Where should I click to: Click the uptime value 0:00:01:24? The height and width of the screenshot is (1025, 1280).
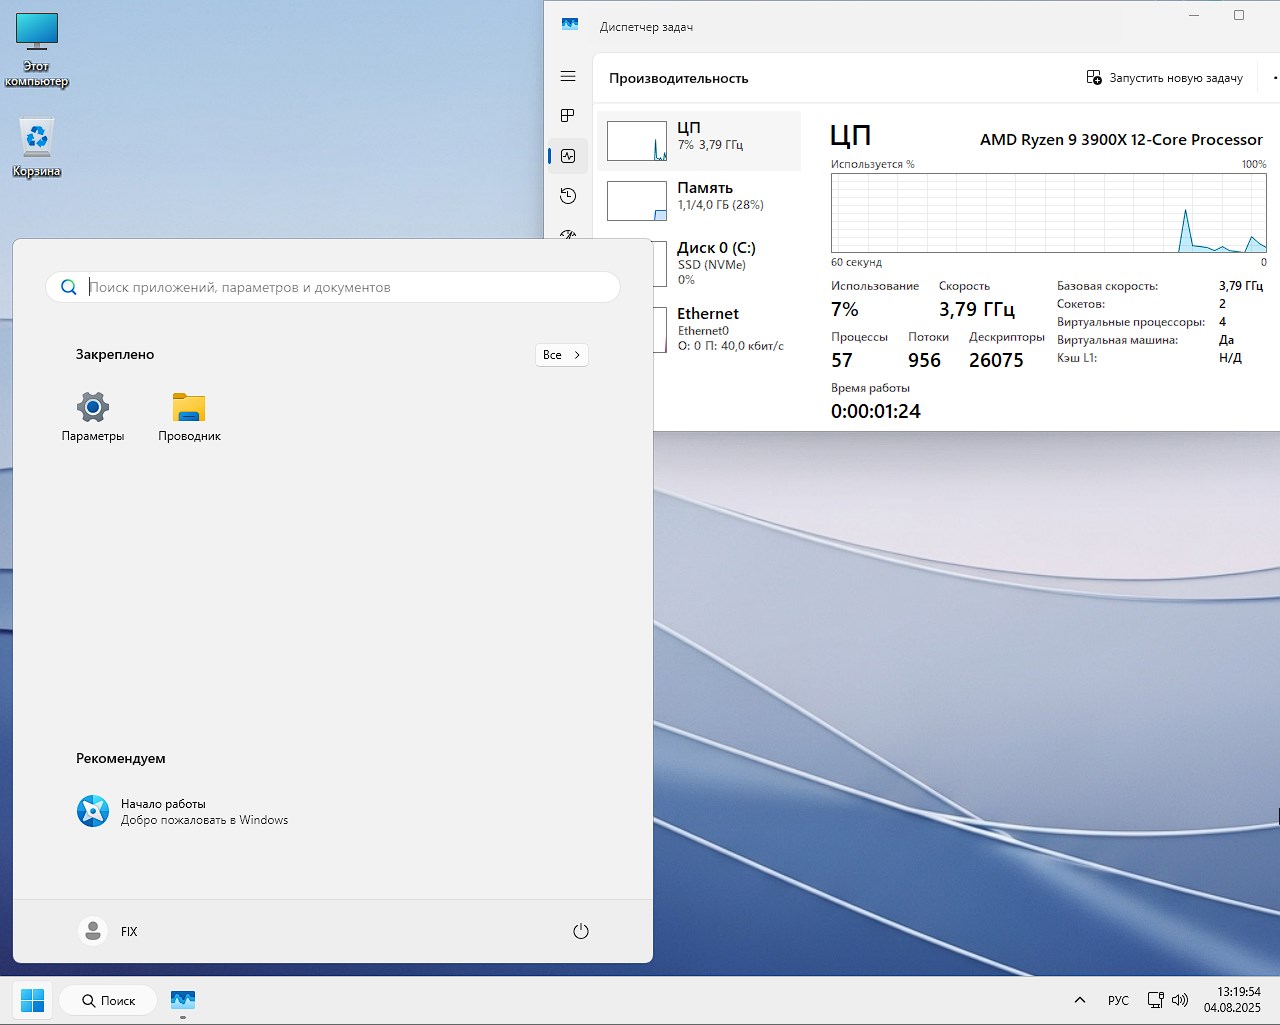(x=876, y=411)
